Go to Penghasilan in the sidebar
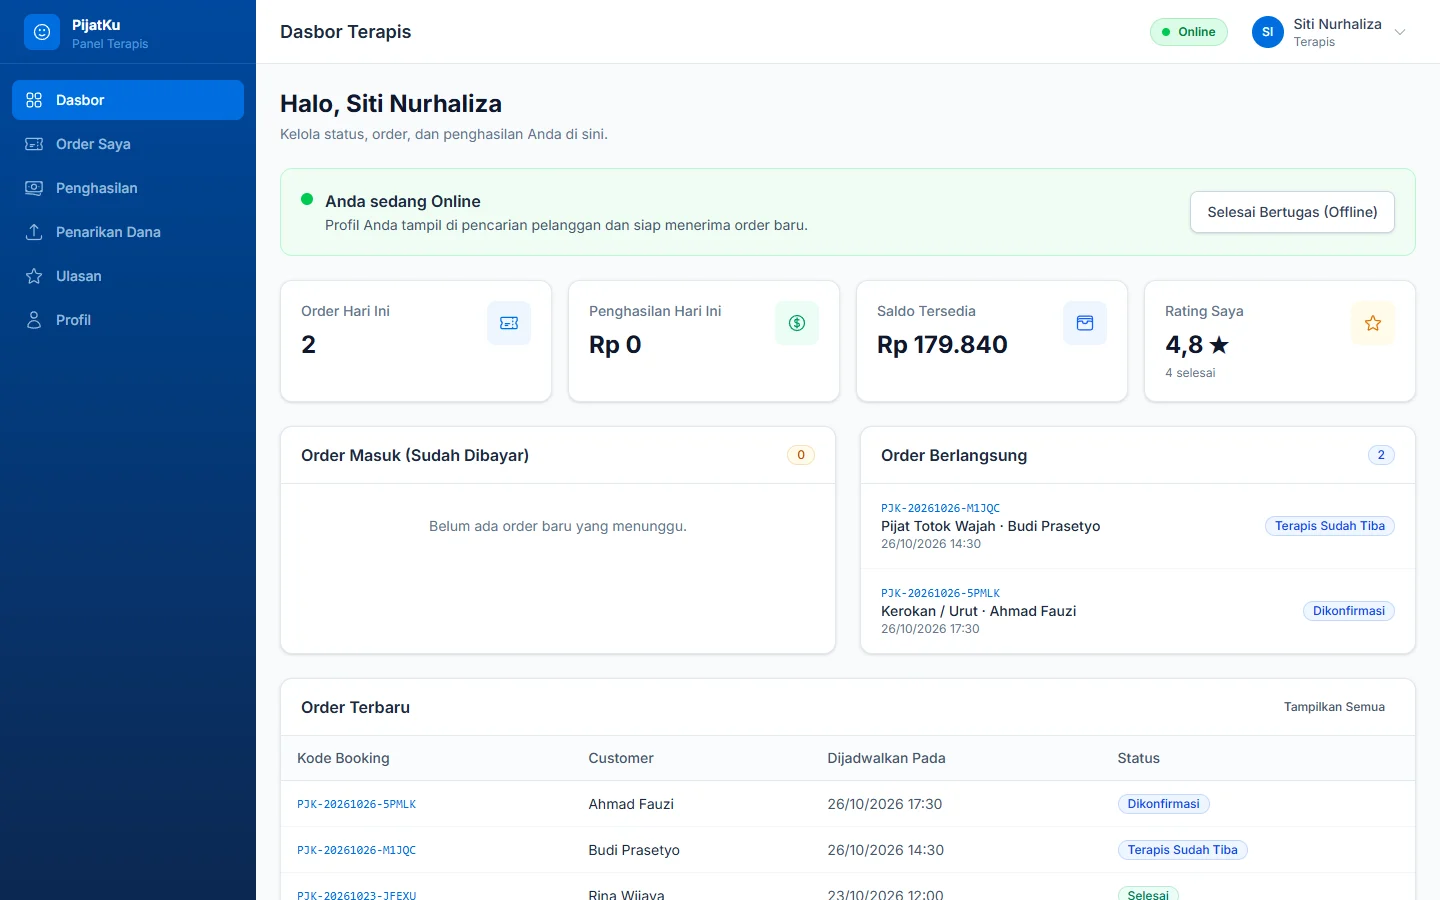Viewport: 1440px width, 900px height. point(128,188)
